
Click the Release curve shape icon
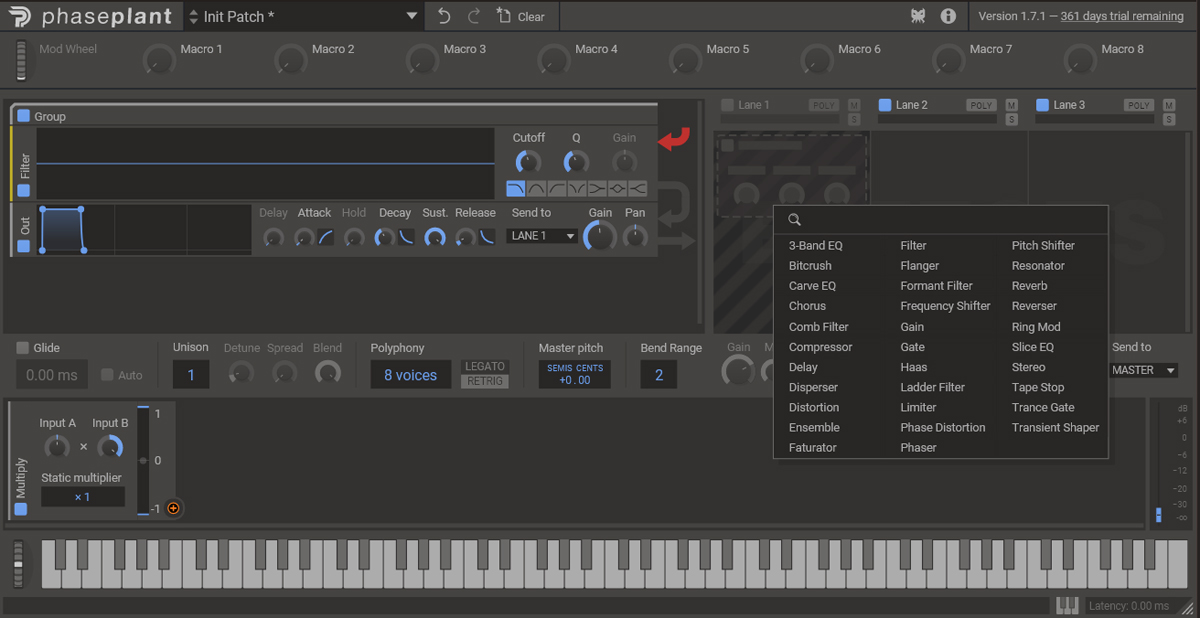click(x=486, y=237)
